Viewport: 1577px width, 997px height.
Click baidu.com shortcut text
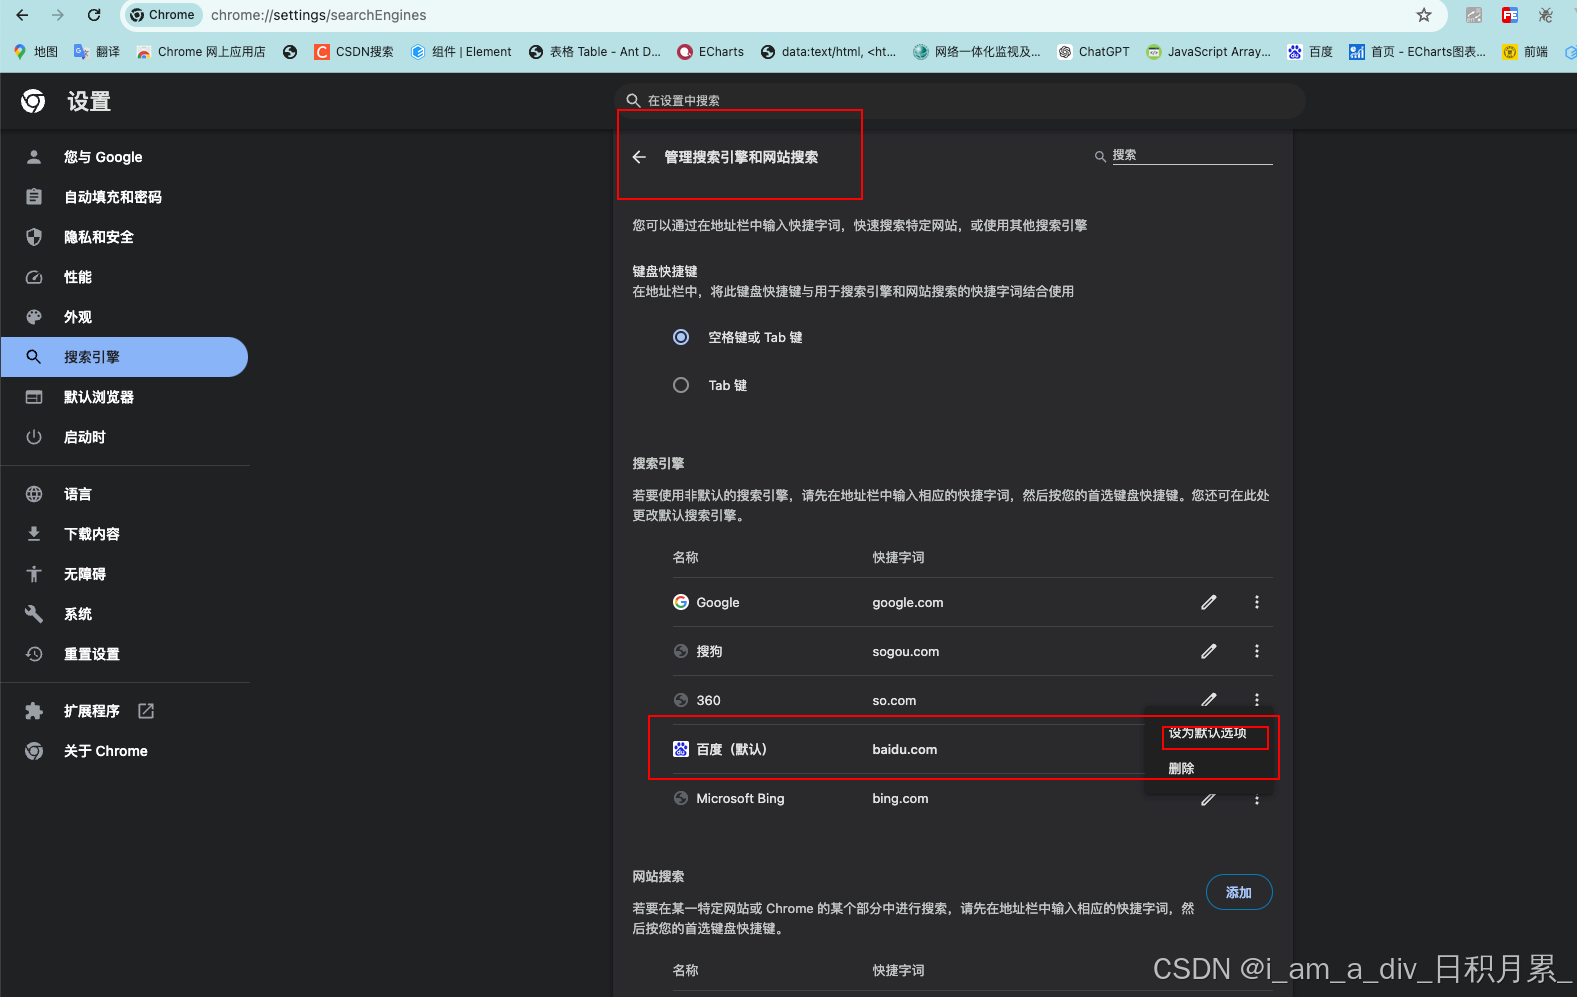tap(905, 749)
